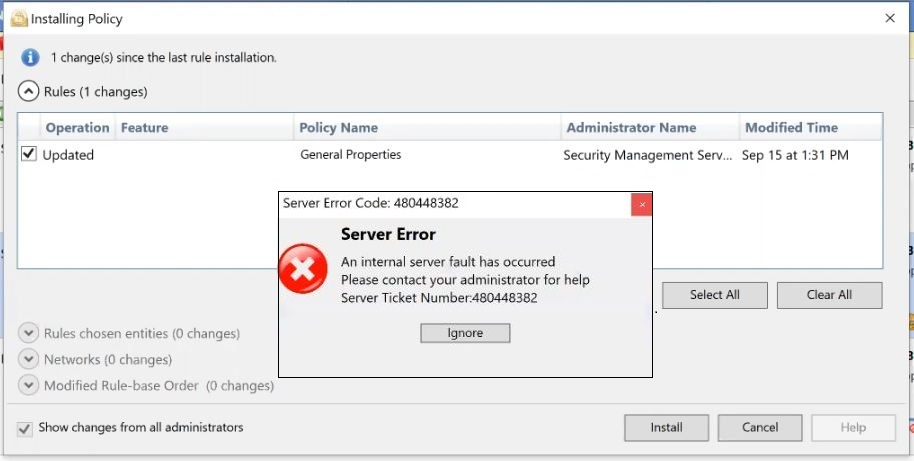Expand Rules chosen entities section
The height and width of the screenshot is (461, 914).
[29, 333]
